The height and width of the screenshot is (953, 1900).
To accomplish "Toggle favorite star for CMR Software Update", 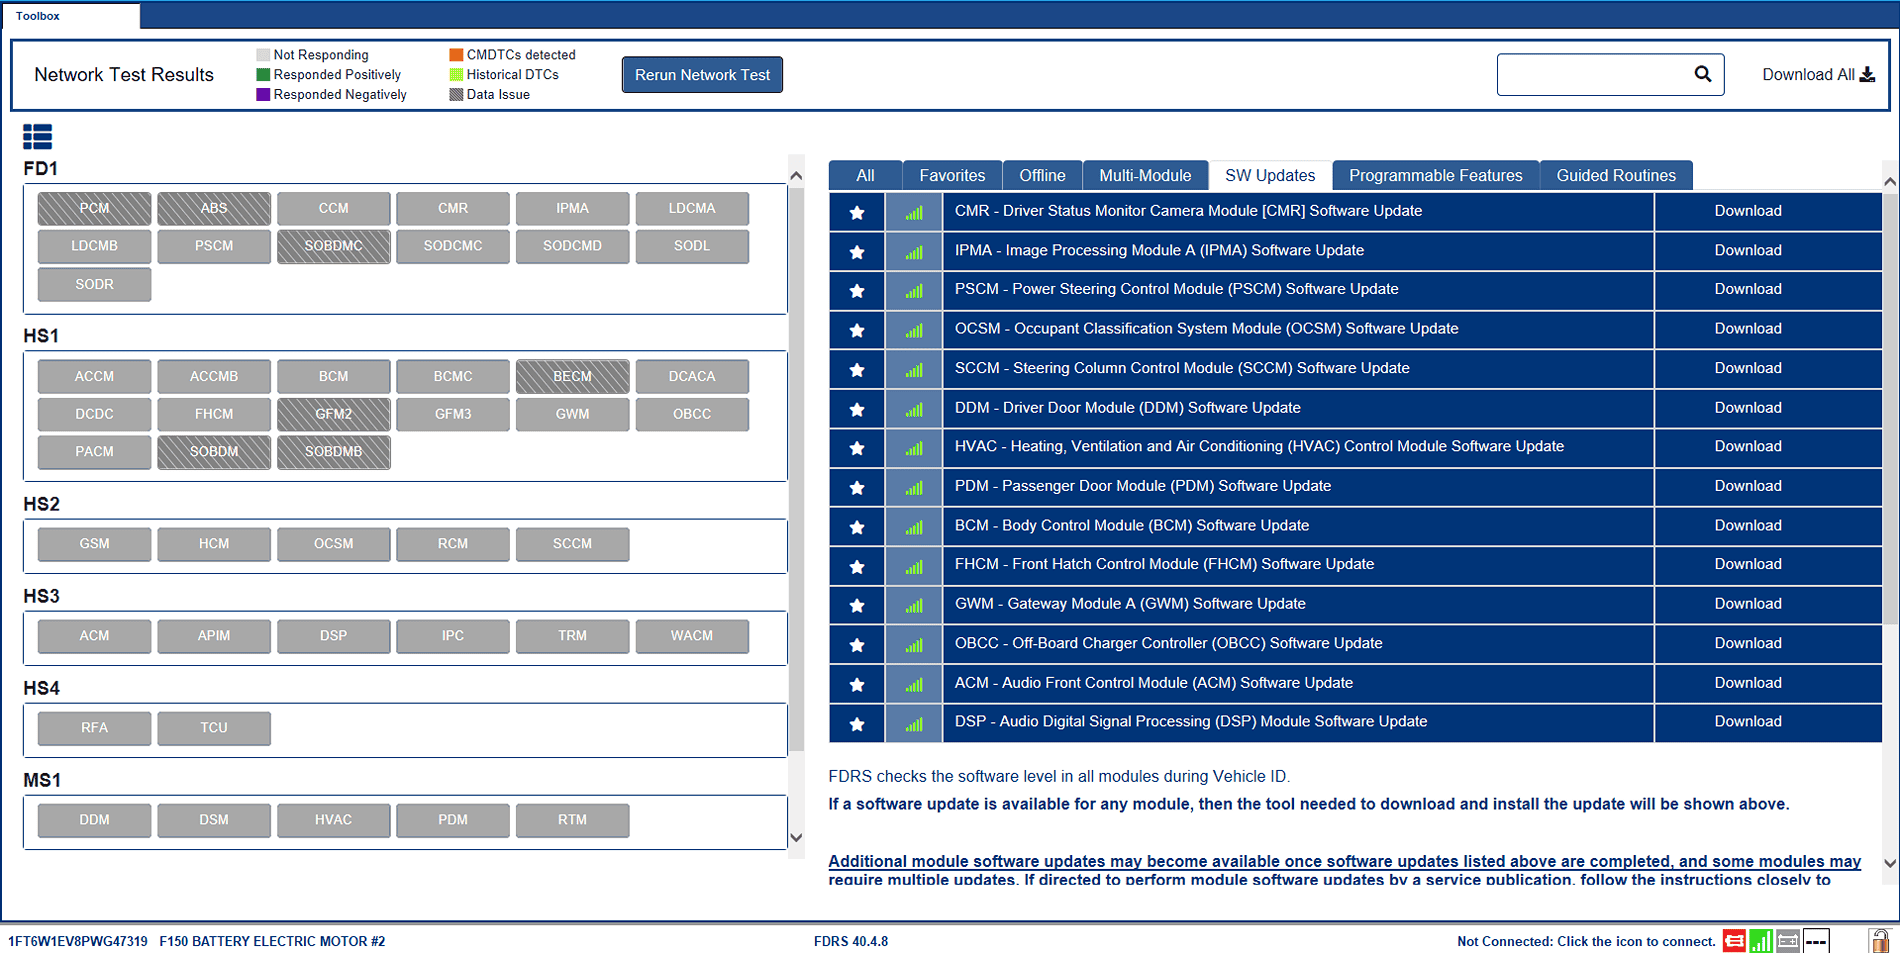I will (x=857, y=212).
